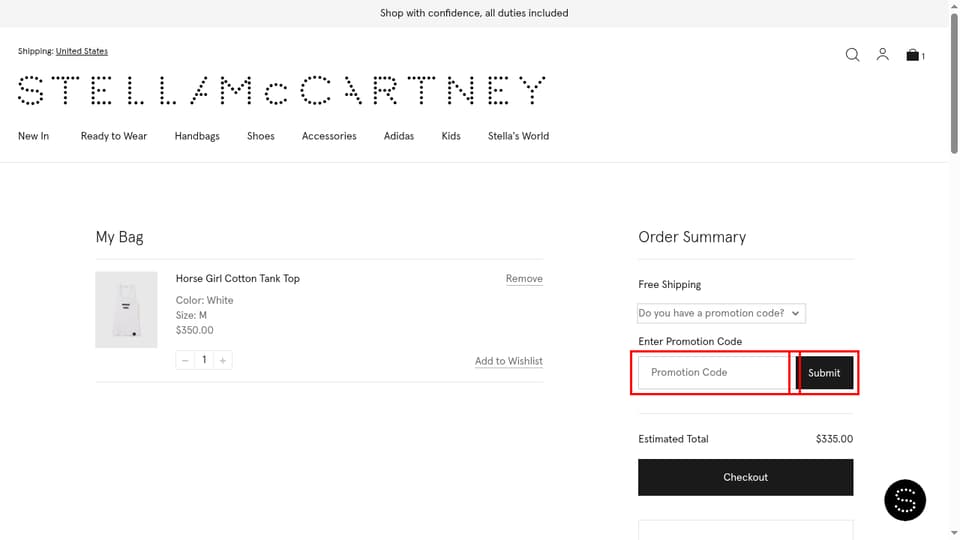The width and height of the screenshot is (960, 540).
Task: Proceed with the Checkout button
Action: click(745, 478)
